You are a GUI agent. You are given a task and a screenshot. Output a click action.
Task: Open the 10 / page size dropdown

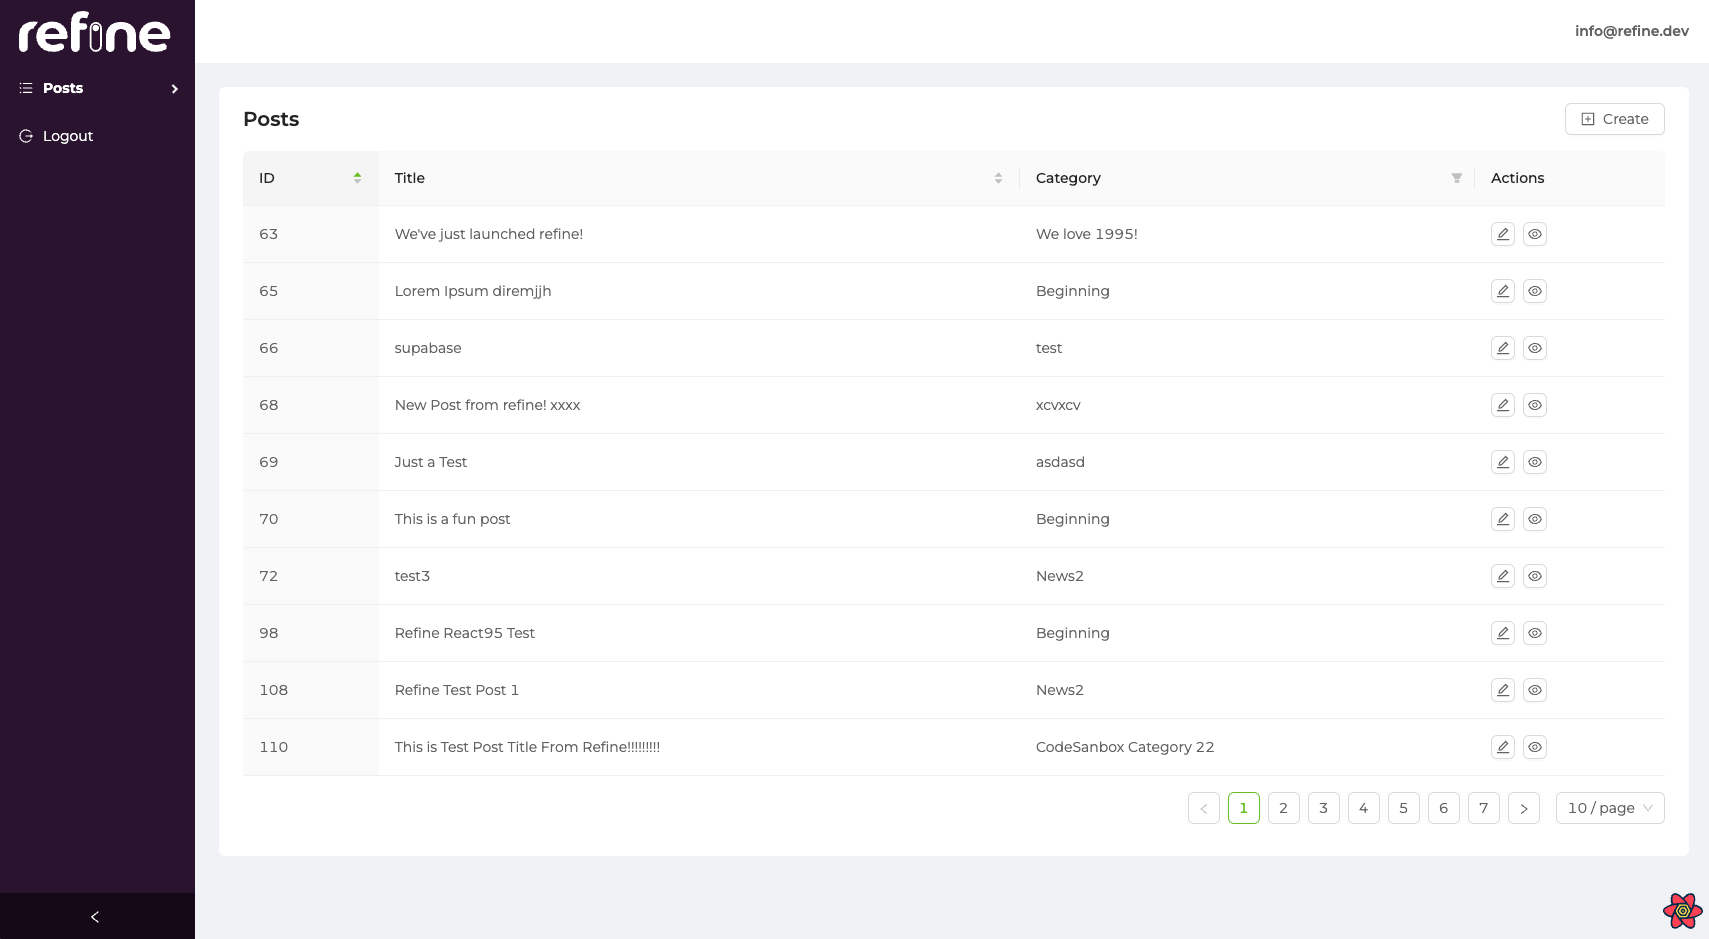point(1609,808)
